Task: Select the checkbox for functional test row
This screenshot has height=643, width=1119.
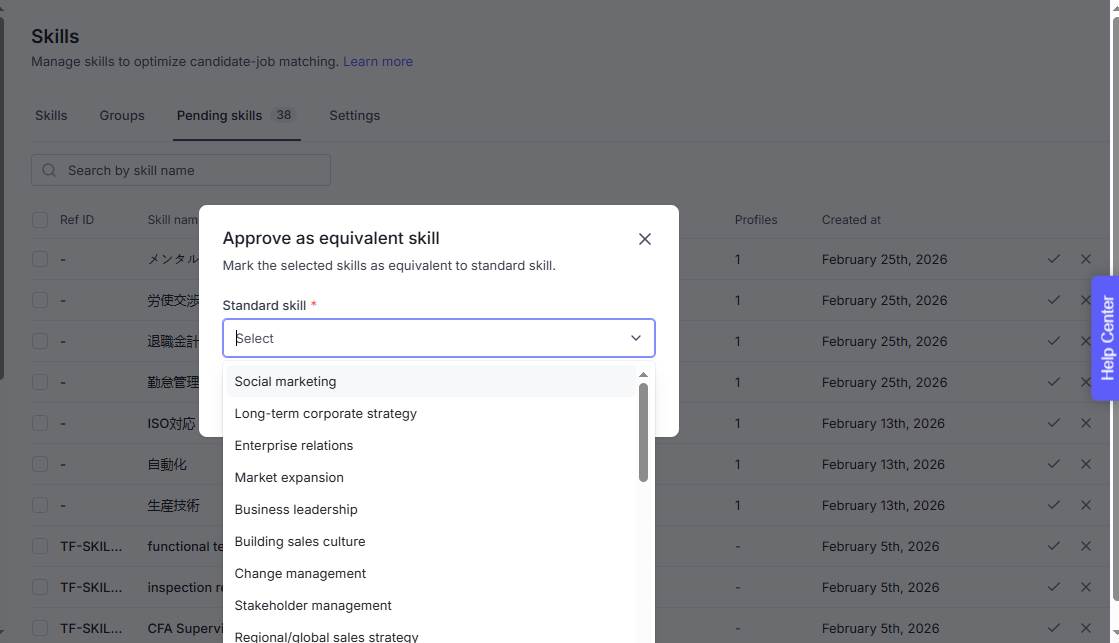Action: point(40,546)
